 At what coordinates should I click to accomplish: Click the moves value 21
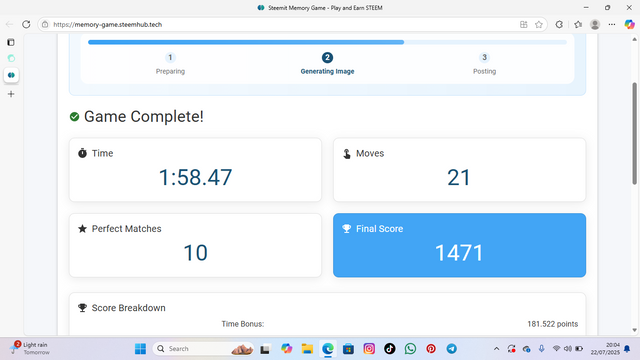coord(459,177)
